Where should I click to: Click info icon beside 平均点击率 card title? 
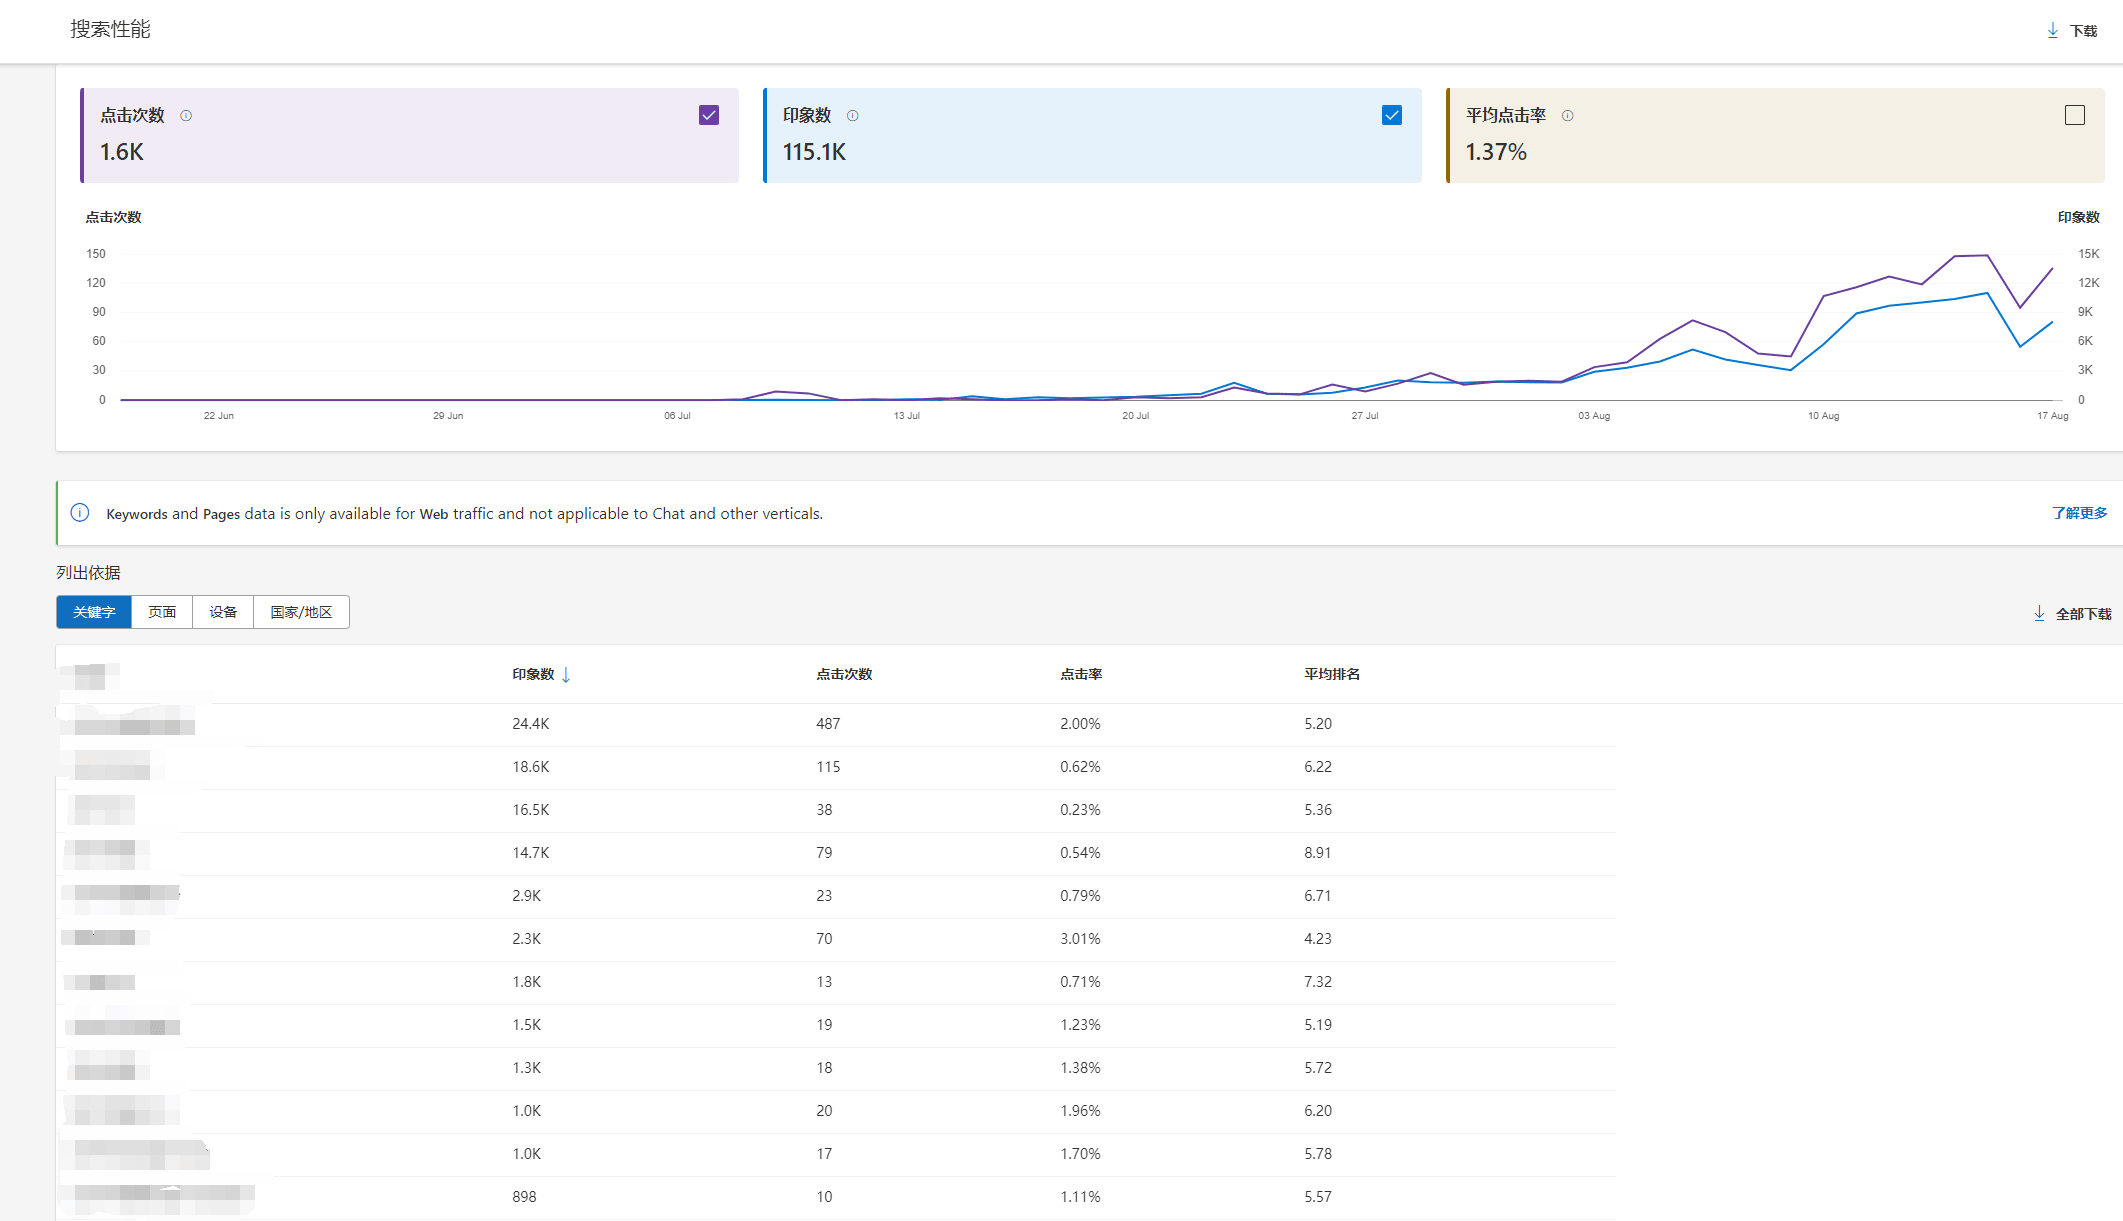1568,116
